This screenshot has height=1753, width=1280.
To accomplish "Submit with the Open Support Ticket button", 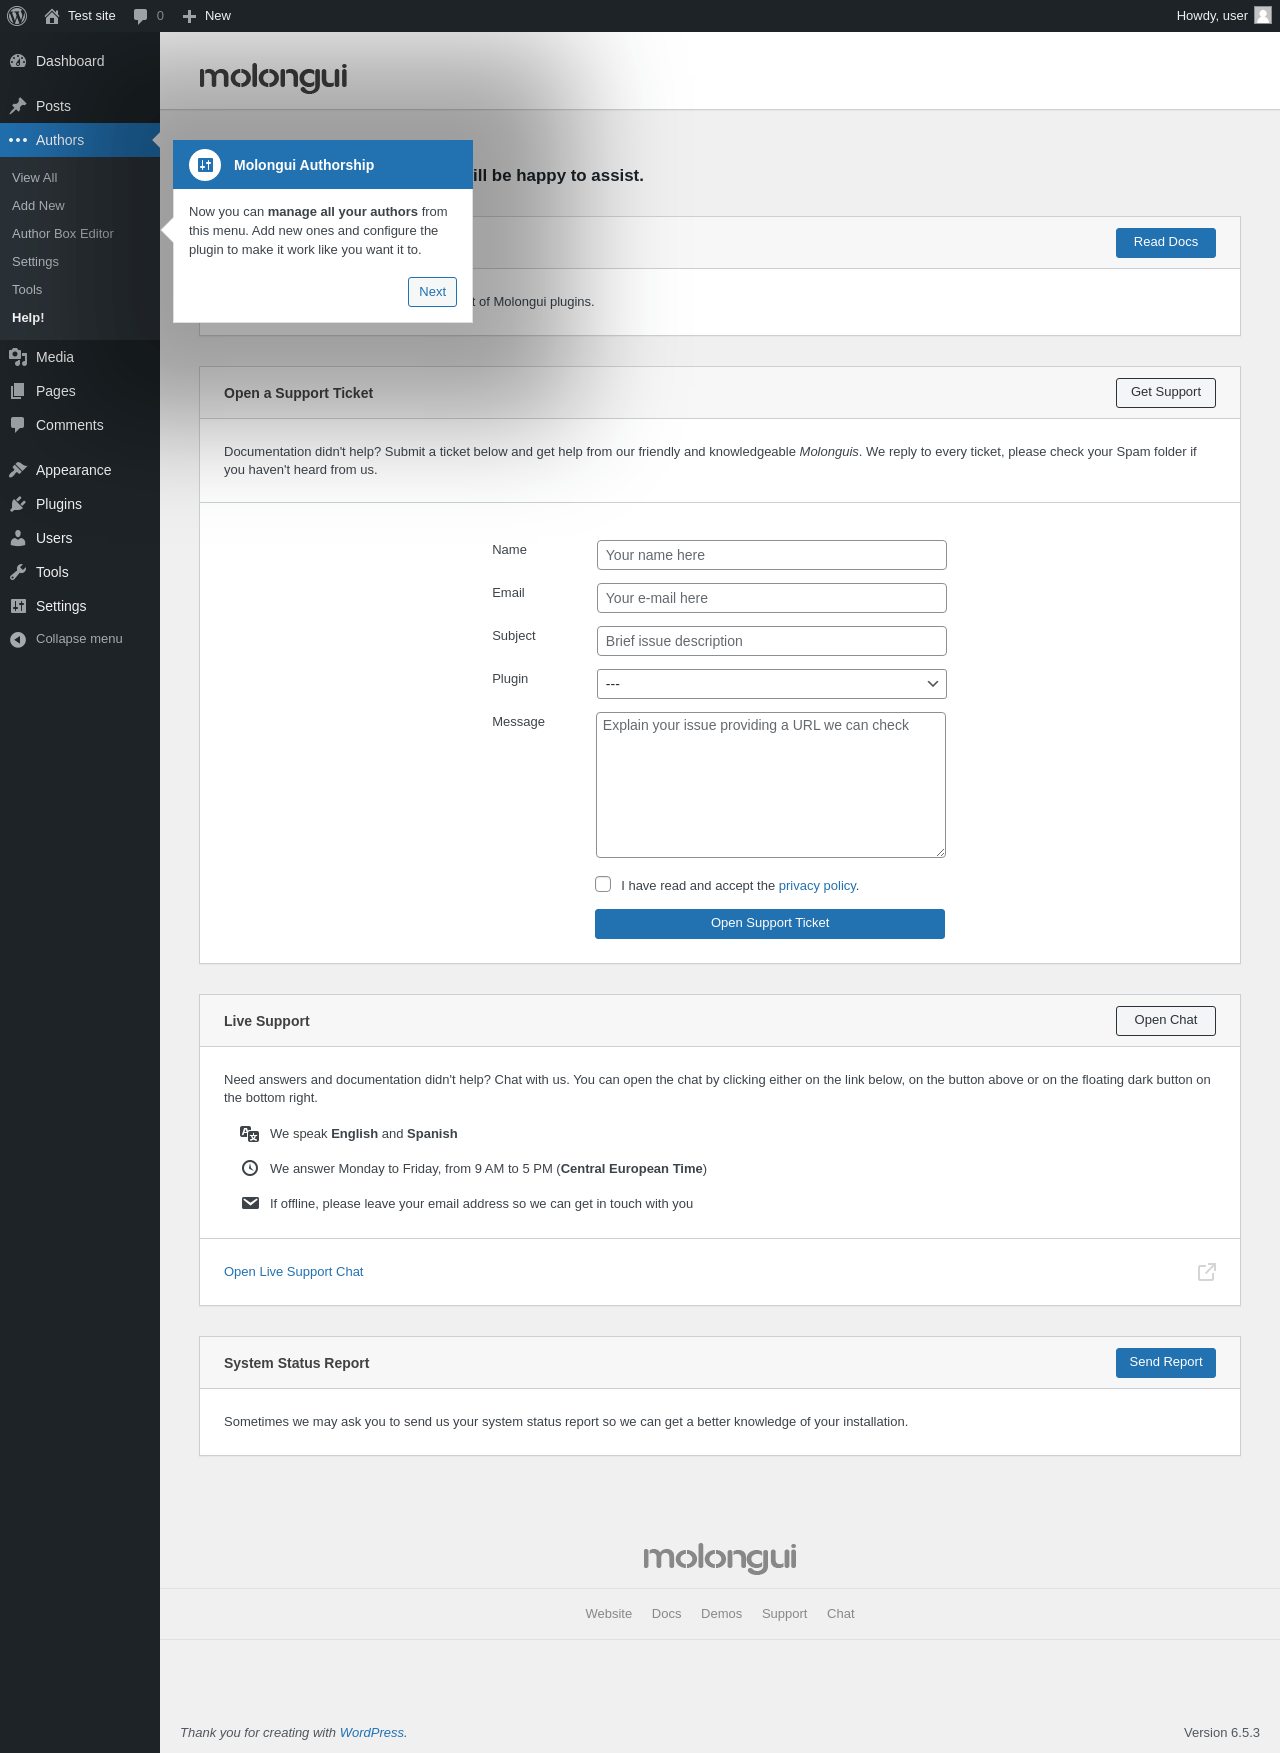I will [x=770, y=924].
